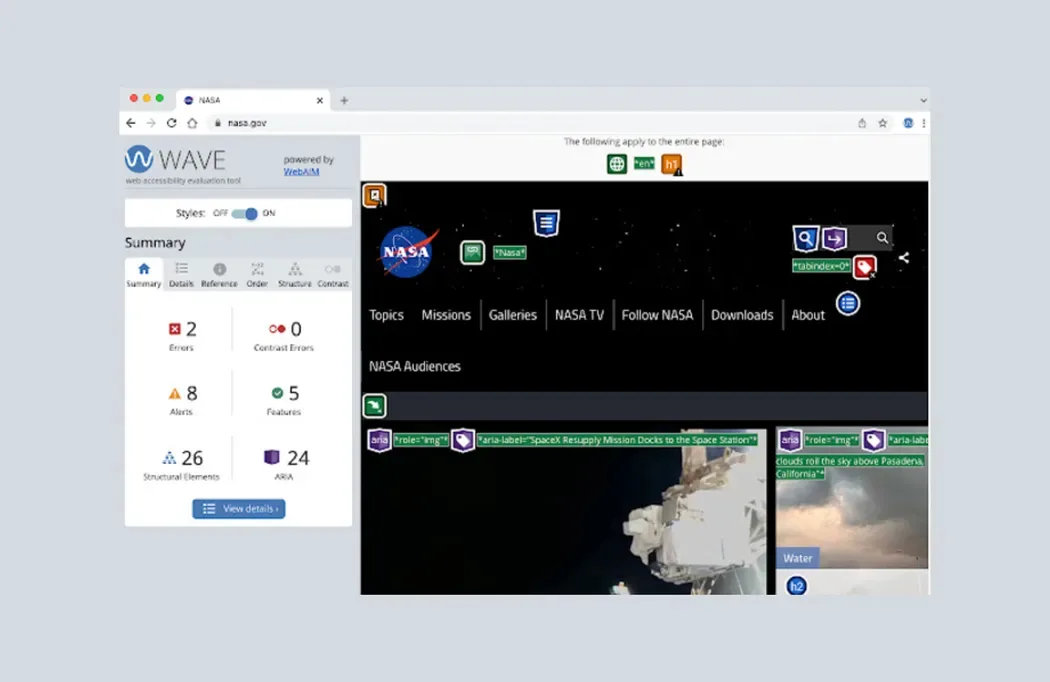Click the green link icon below NASA Audiences

click(x=375, y=406)
